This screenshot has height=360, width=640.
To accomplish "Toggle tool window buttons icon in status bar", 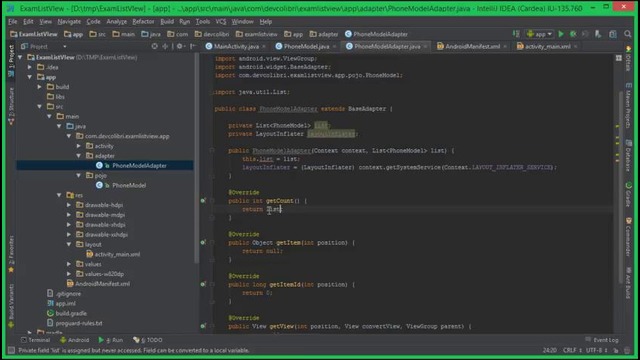I will pyautogui.click(x=11, y=350).
